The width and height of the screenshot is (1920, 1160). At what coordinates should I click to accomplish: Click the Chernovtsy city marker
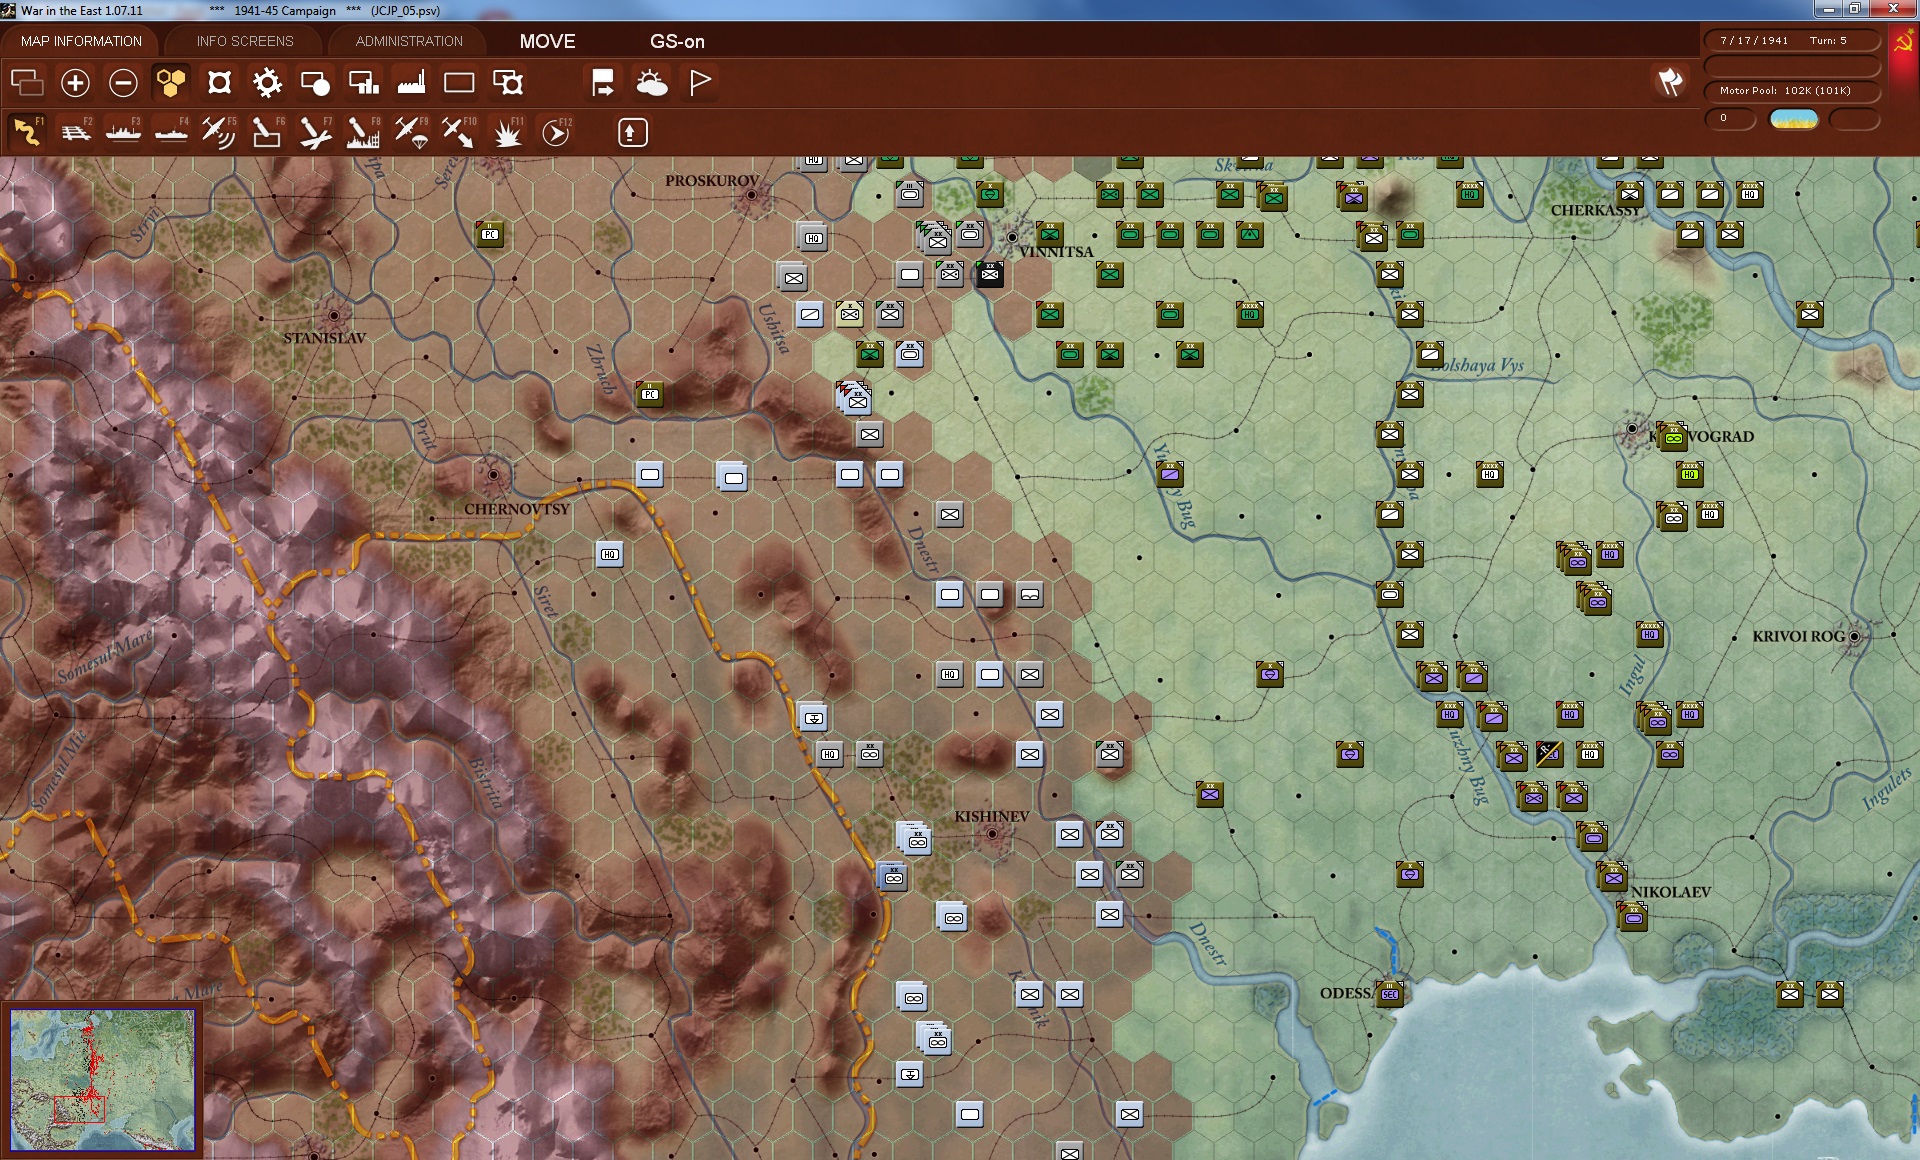[493, 475]
